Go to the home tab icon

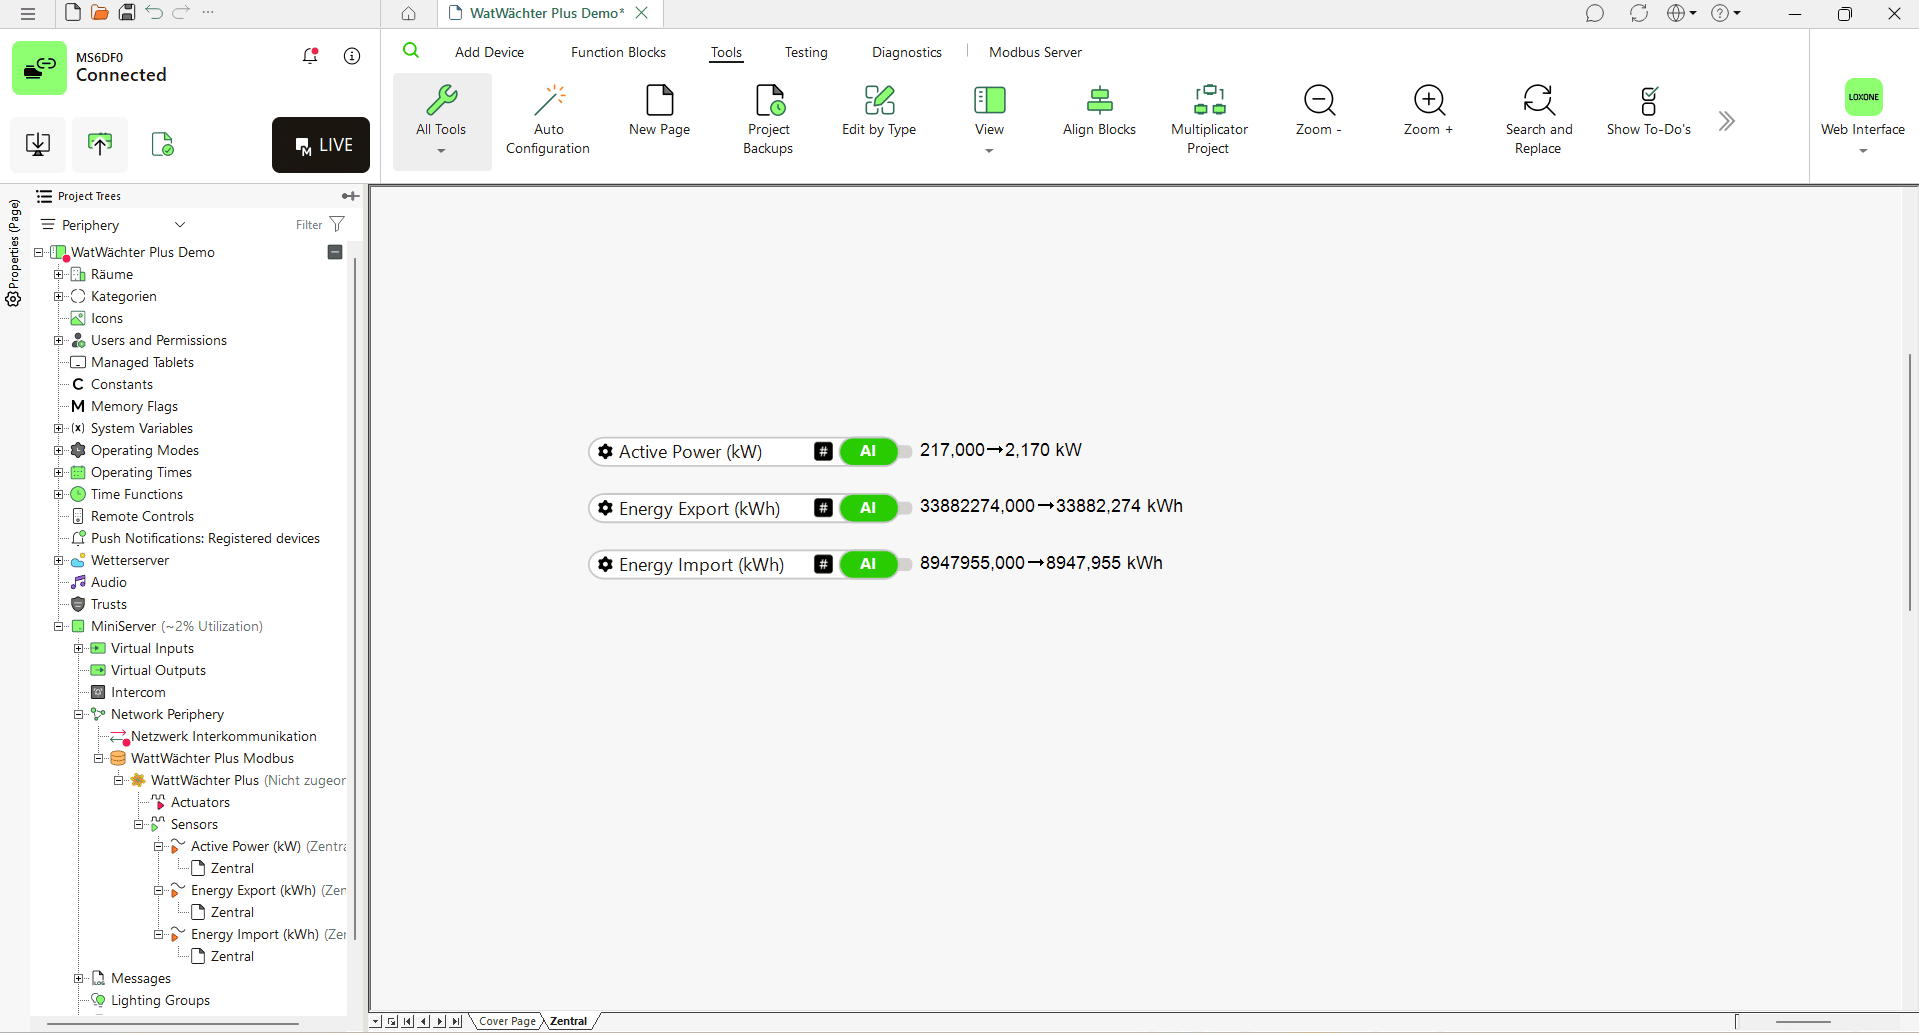pyautogui.click(x=409, y=13)
